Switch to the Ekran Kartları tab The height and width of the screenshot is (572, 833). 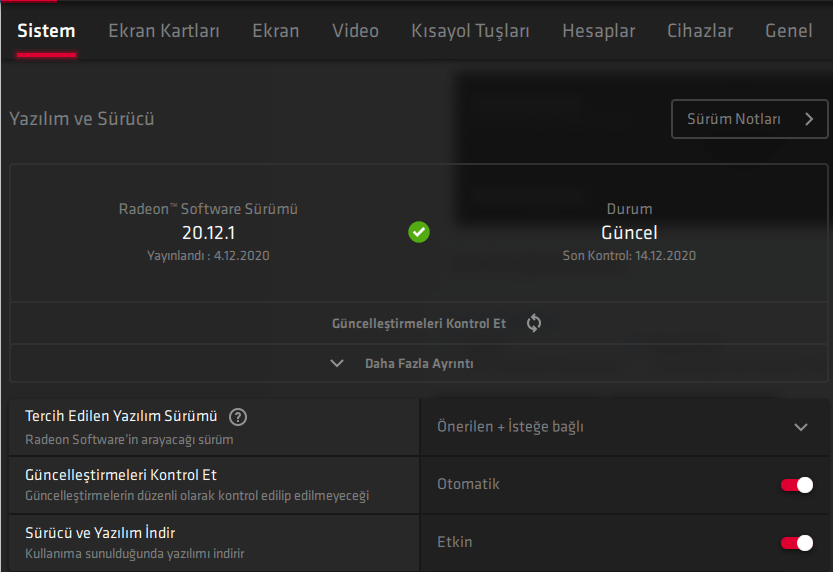pyautogui.click(x=164, y=31)
